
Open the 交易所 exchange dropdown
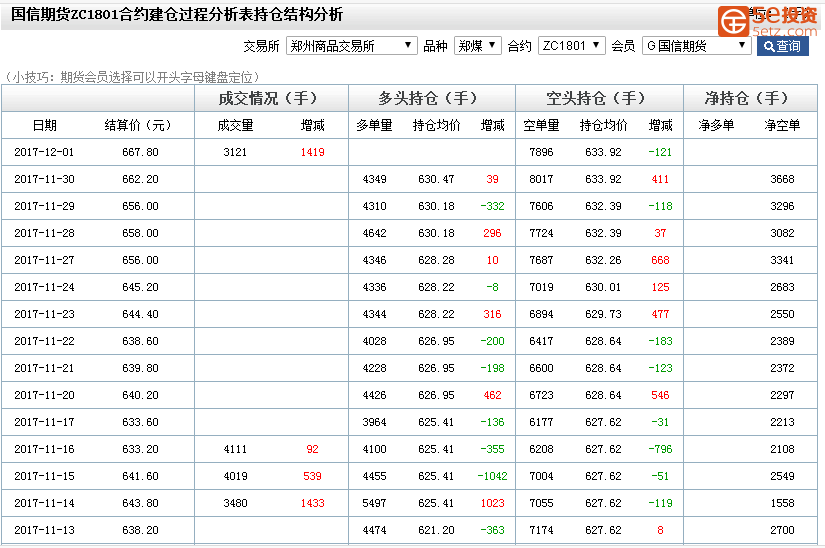pyautogui.click(x=351, y=46)
